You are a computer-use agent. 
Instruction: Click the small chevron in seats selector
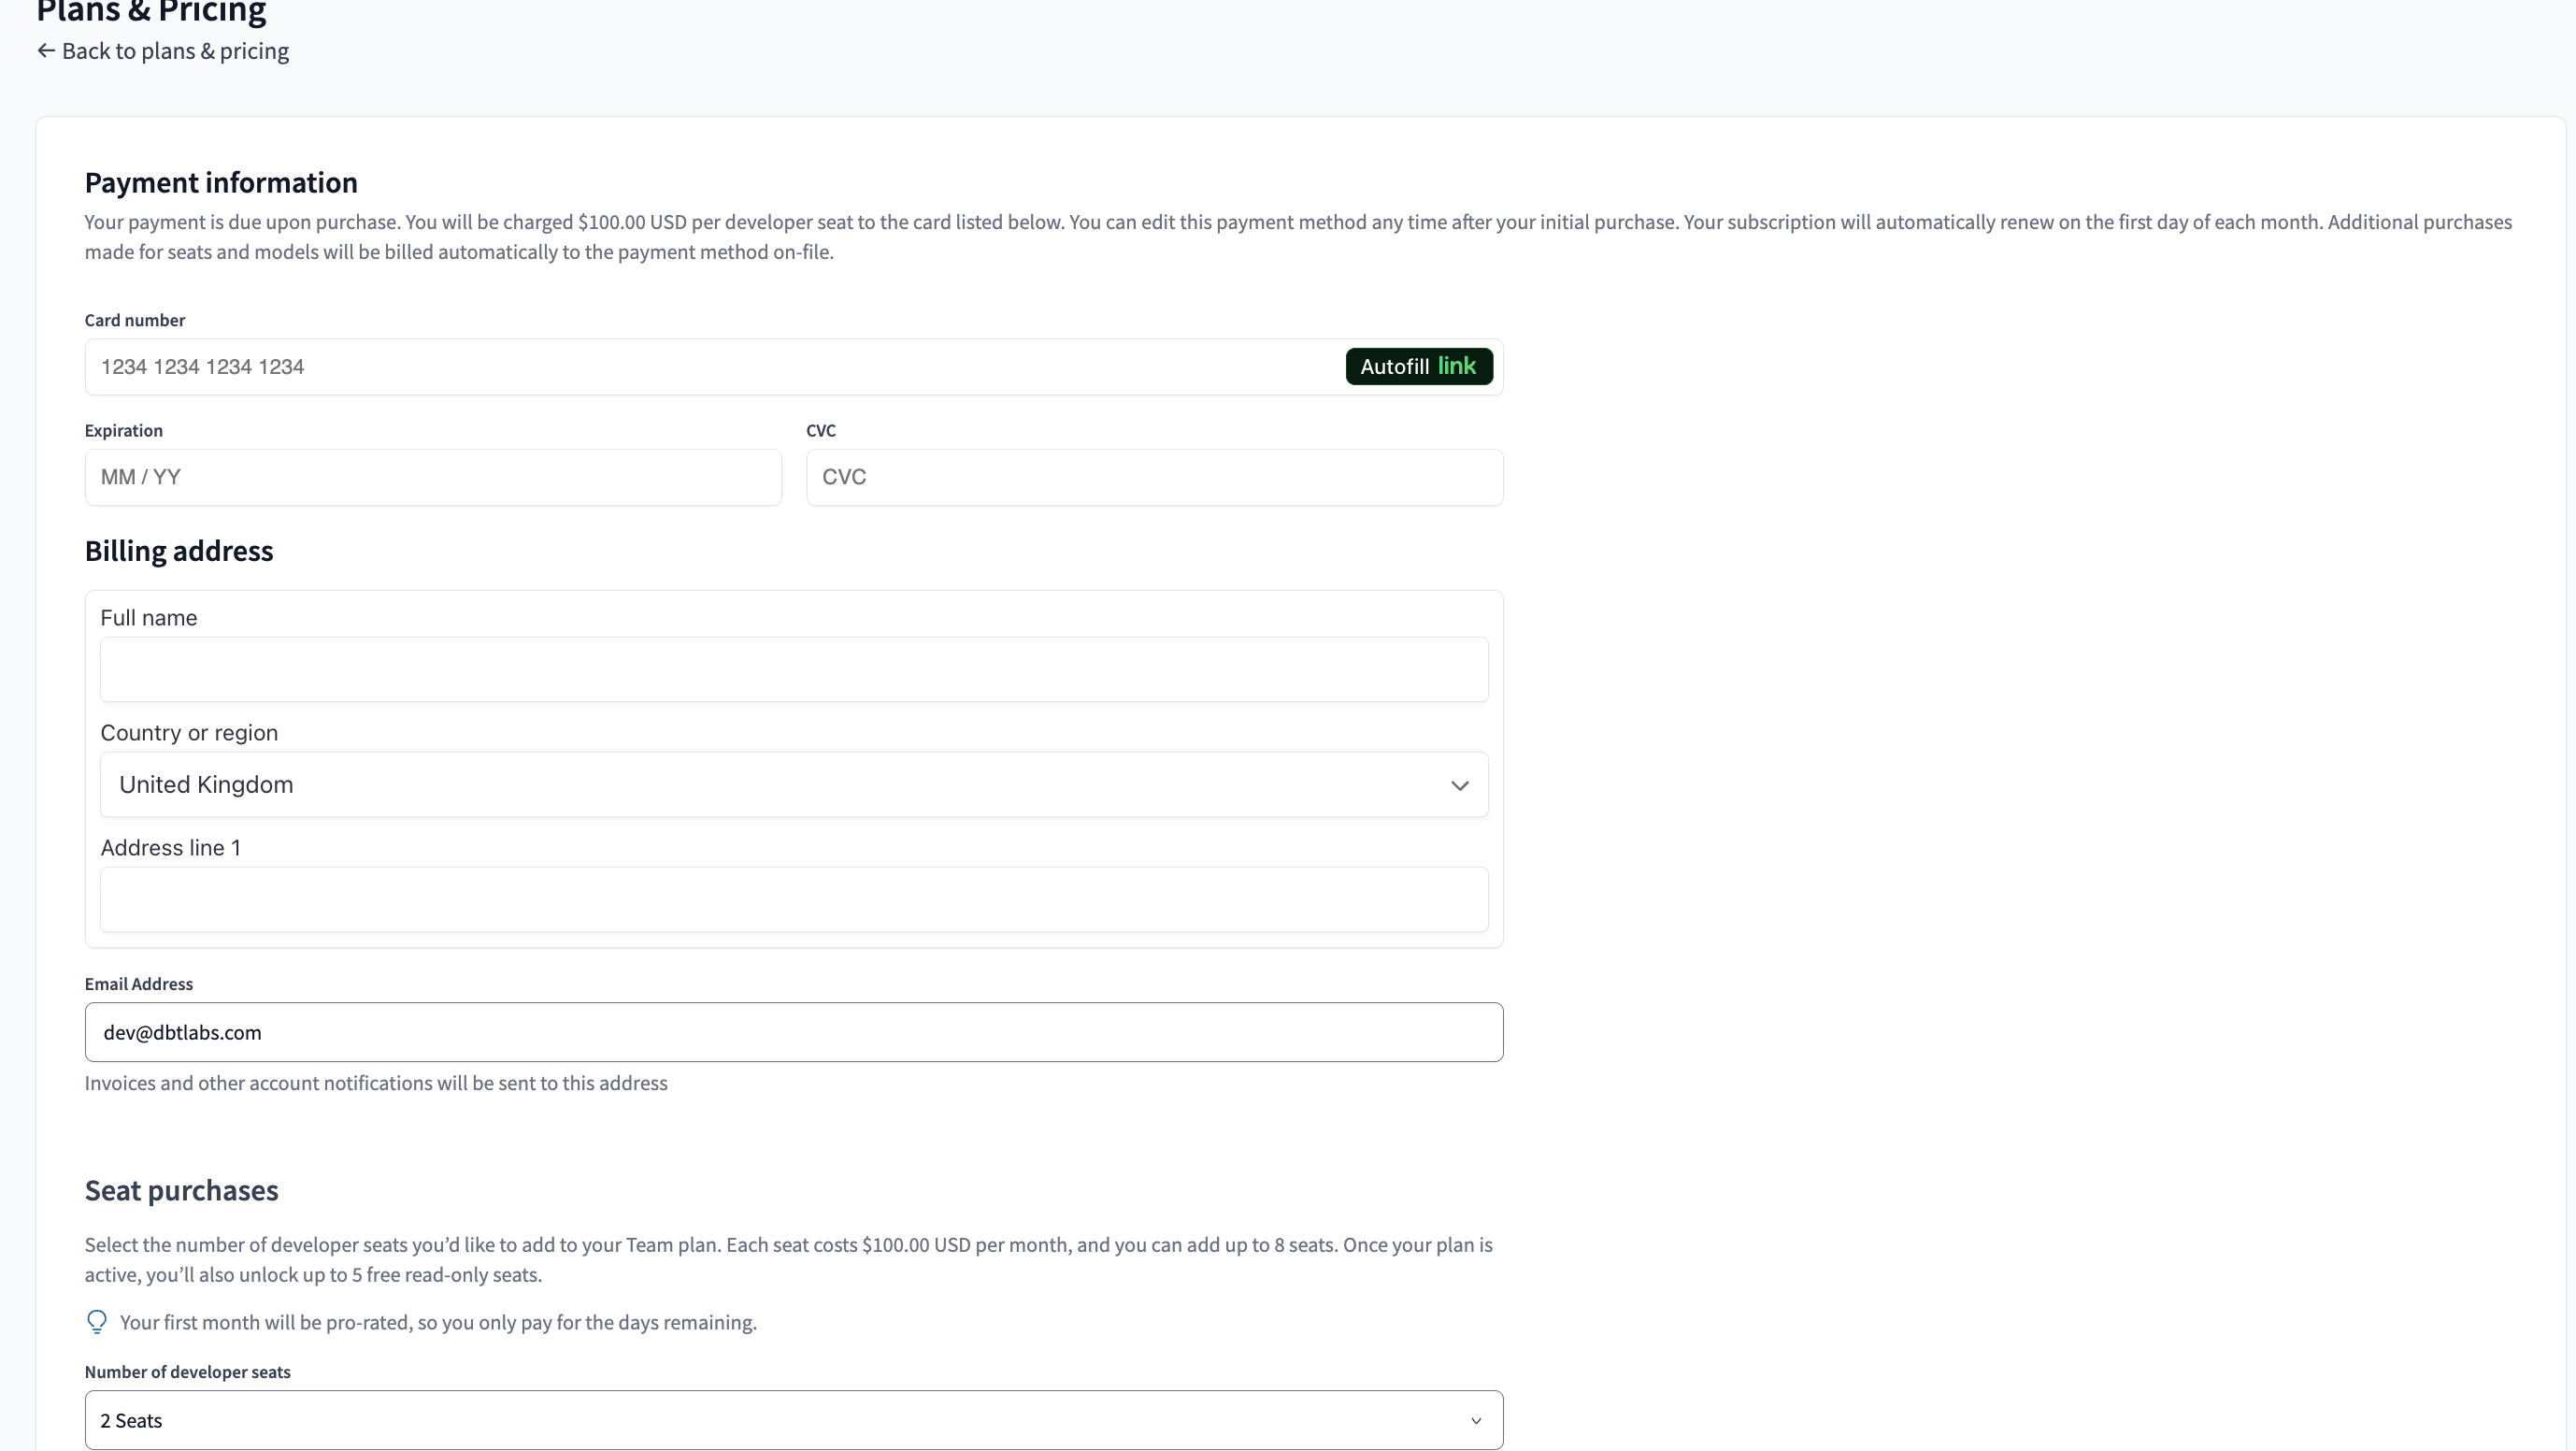pos(1475,1421)
